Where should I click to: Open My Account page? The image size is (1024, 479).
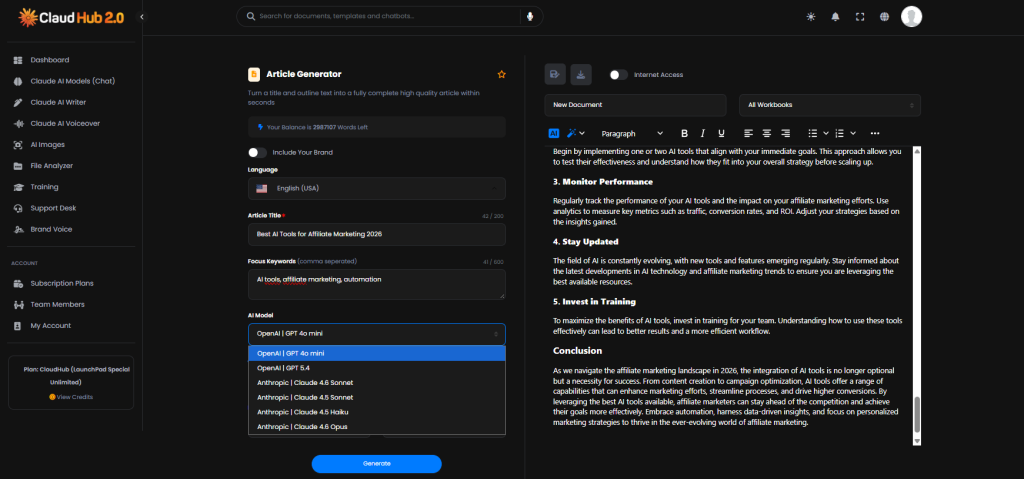pyautogui.click(x=50, y=326)
